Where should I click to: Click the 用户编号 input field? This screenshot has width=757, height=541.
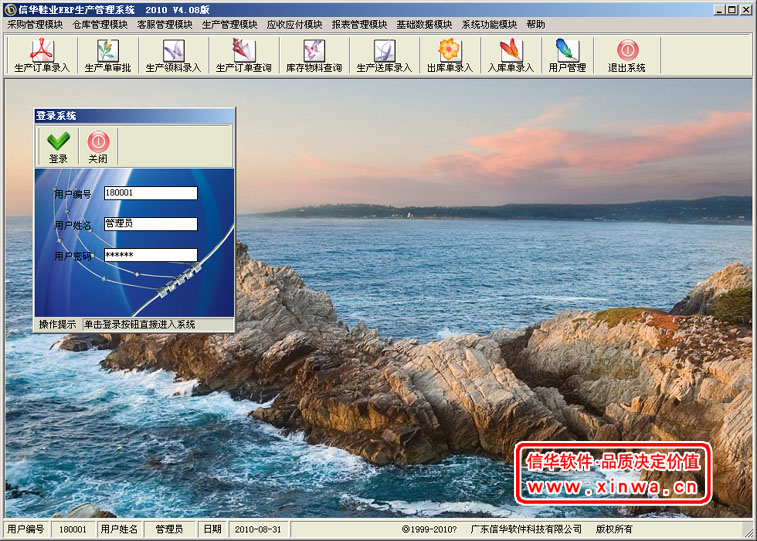tap(151, 193)
